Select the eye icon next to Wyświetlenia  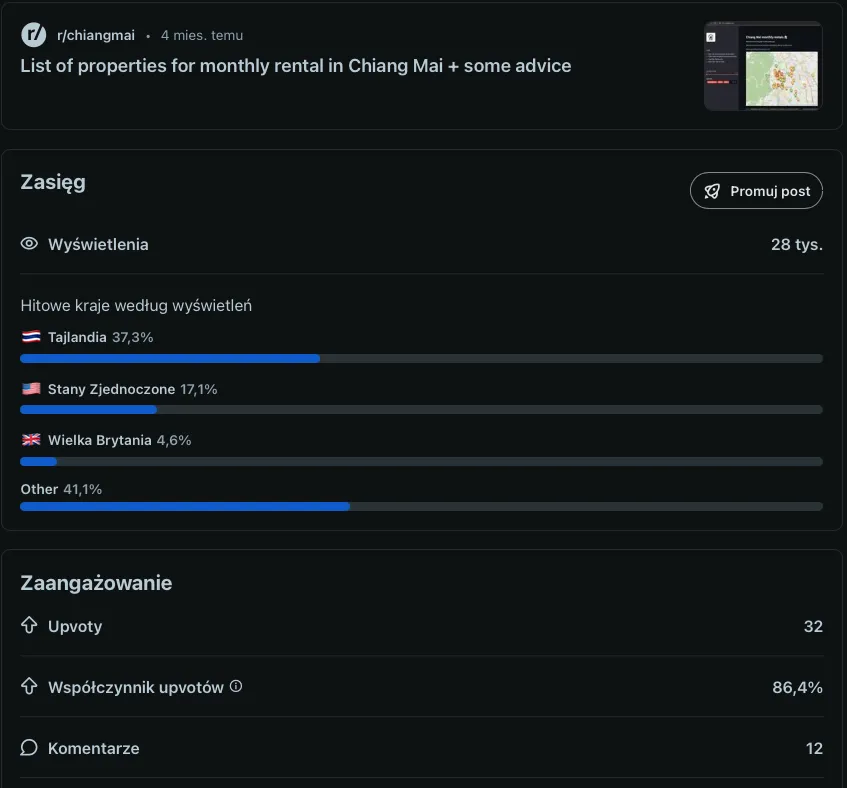coord(29,244)
